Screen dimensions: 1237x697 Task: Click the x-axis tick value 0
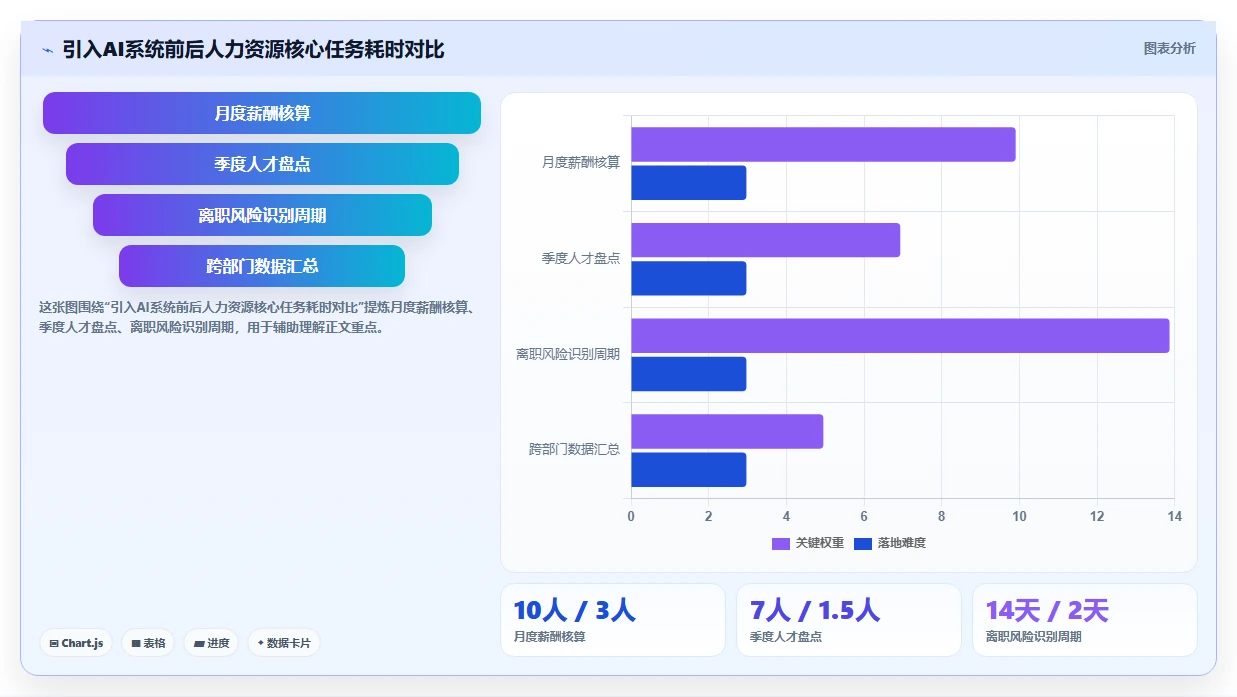tap(631, 516)
